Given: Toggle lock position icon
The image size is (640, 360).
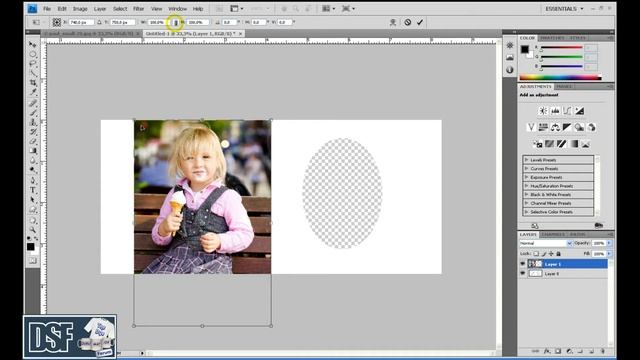Looking at the screenshot, I should 551,253.
